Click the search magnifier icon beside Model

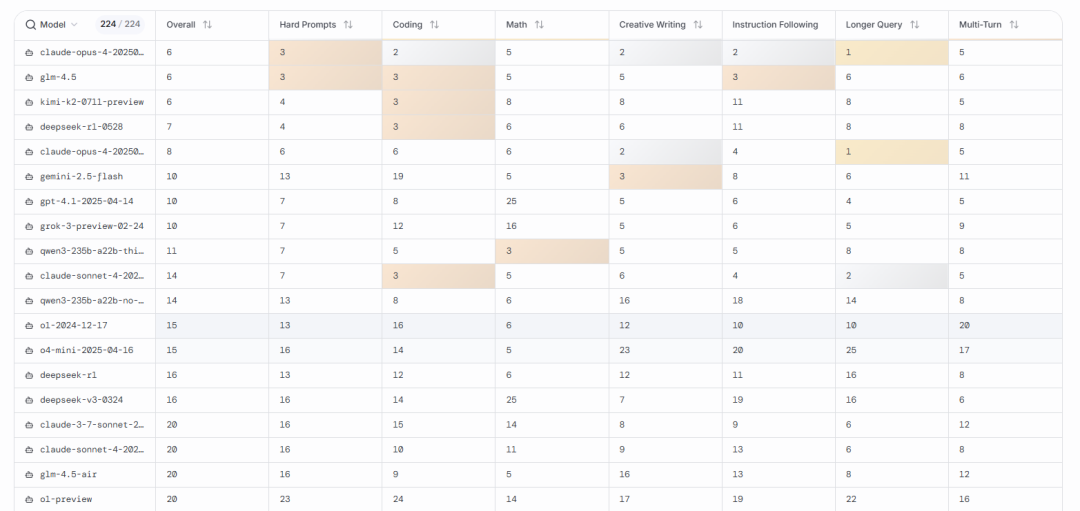tap(31, 24)
